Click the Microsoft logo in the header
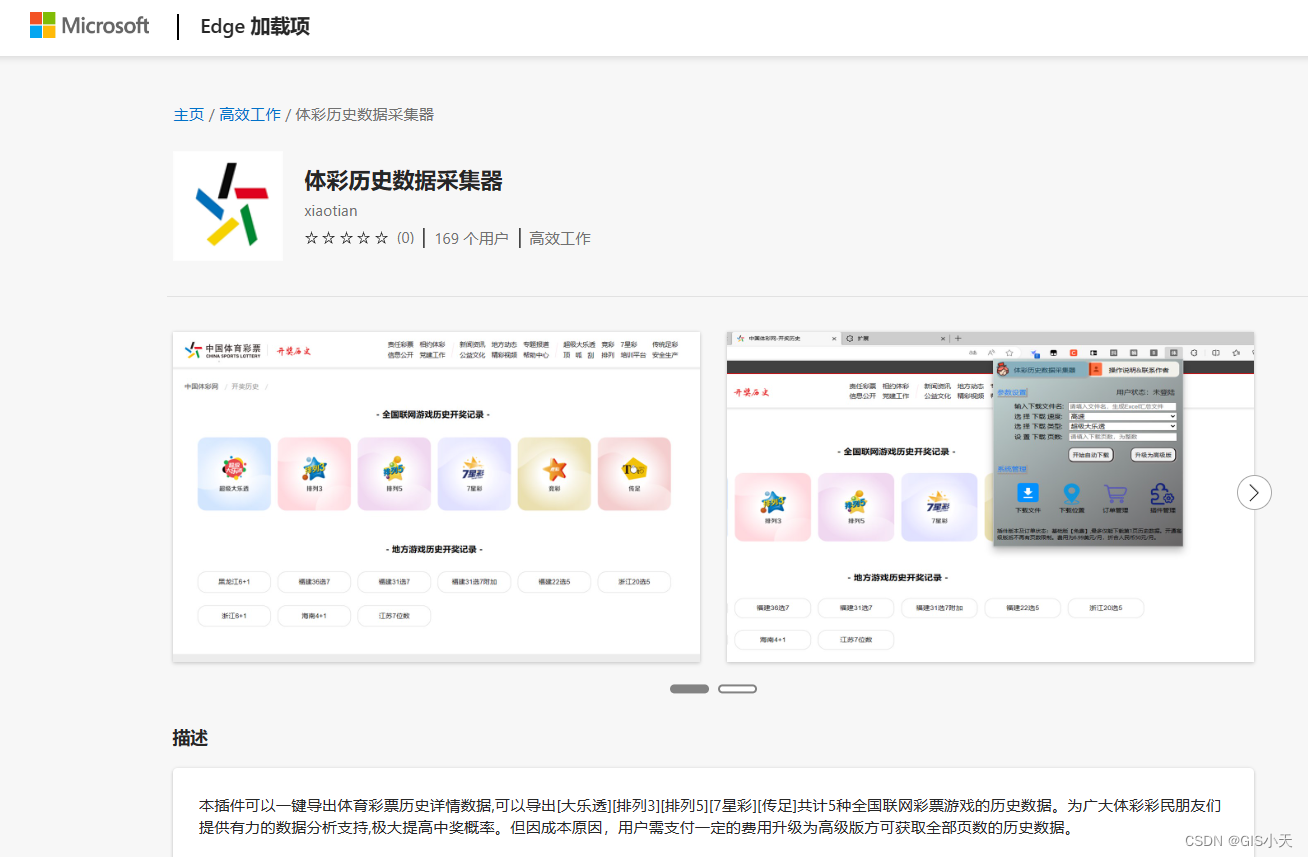This screenshot has height=857, width=1308. (x=89, y=26)
